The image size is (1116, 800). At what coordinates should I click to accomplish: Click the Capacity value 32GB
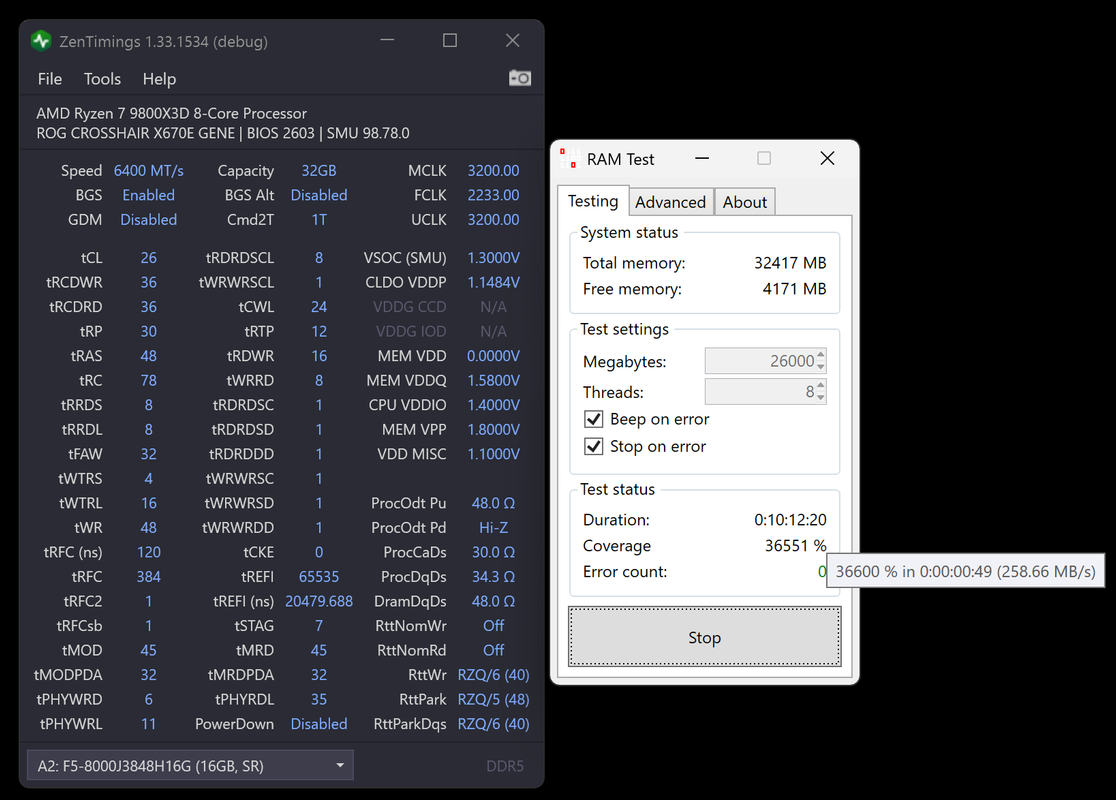(319, 171)
